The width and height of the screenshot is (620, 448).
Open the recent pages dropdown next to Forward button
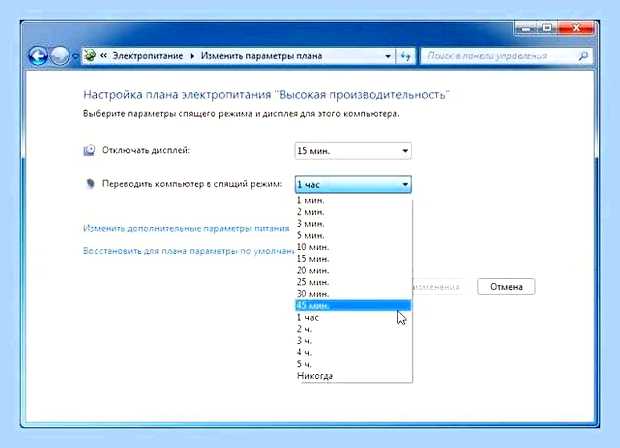pos(75,56)
